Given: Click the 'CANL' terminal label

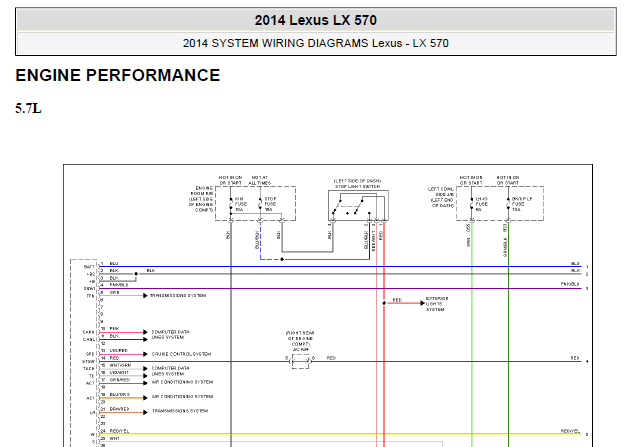Looking at the screenshot, I should click(x=88, y=339).
